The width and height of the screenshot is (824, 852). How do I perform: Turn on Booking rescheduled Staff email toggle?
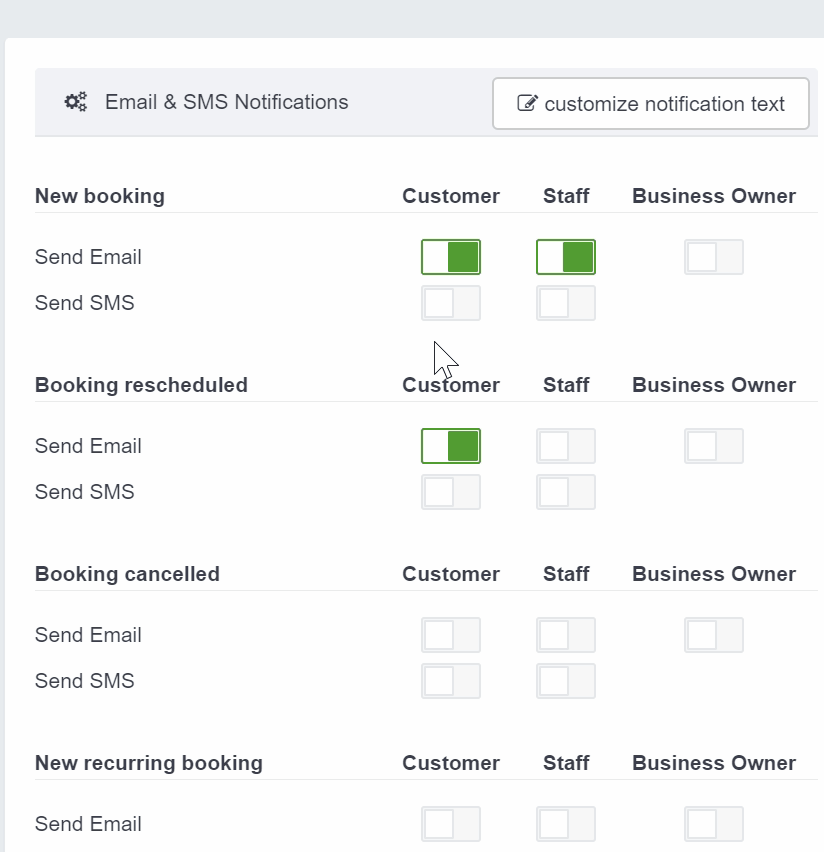(x=566, y=446)
